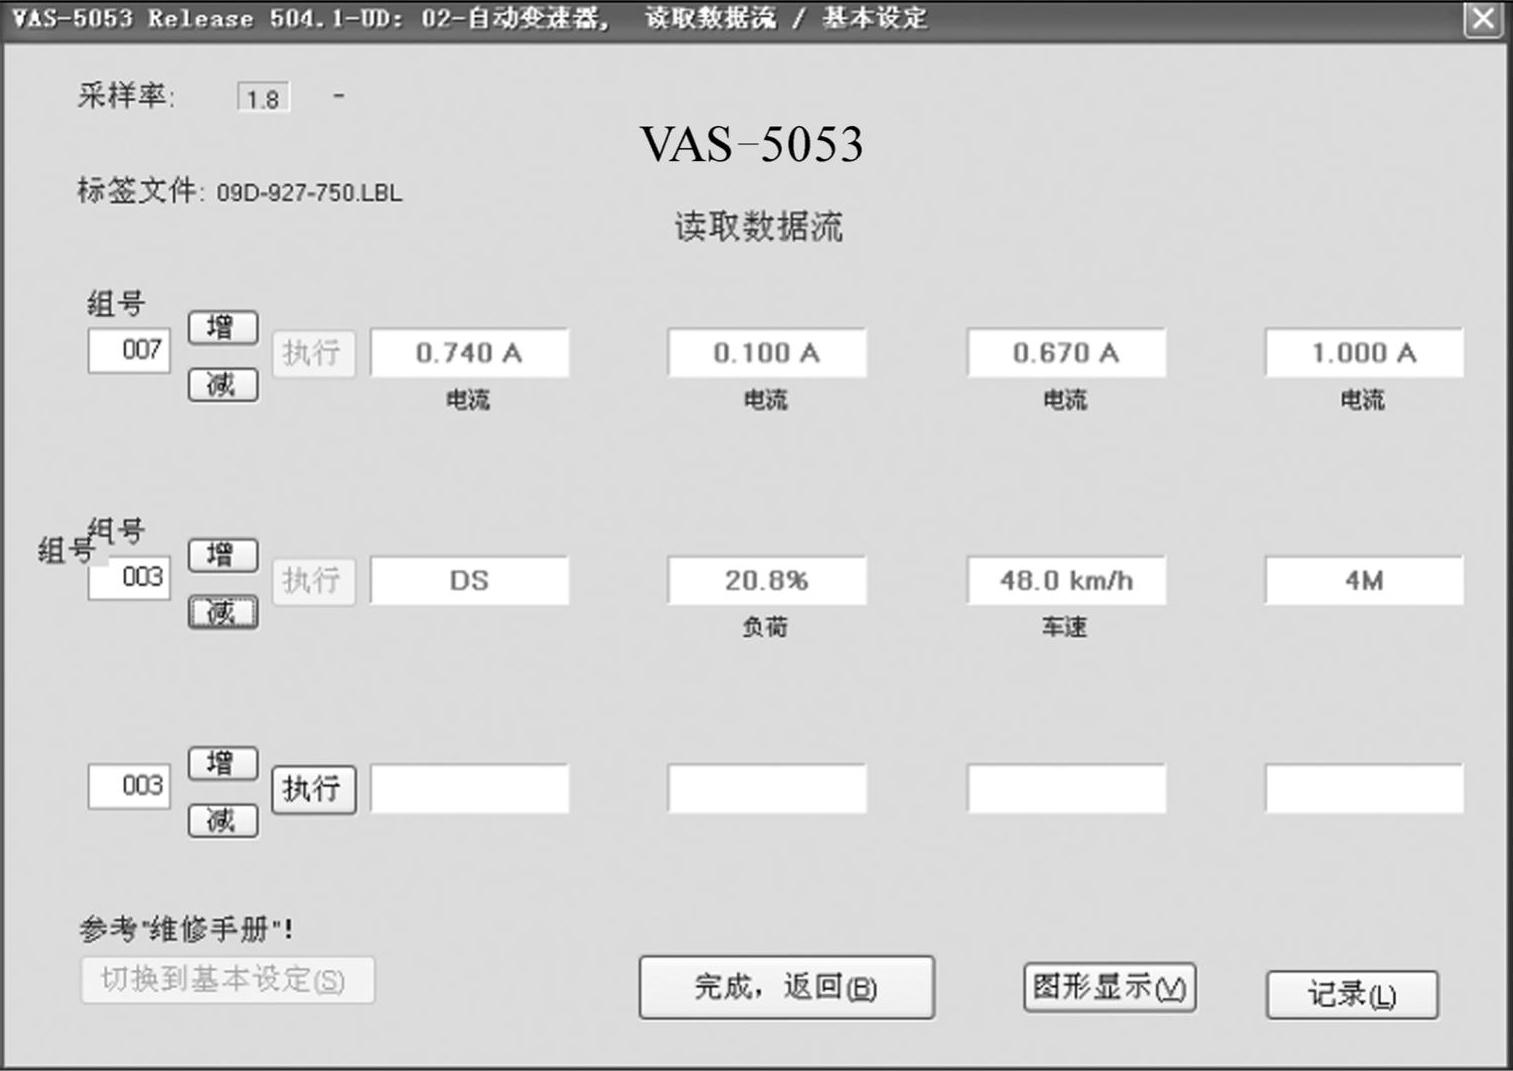This screenshot has height=1071, width=1513.
Task: Click the focused 减 button in the second group row
Action: 223,612
